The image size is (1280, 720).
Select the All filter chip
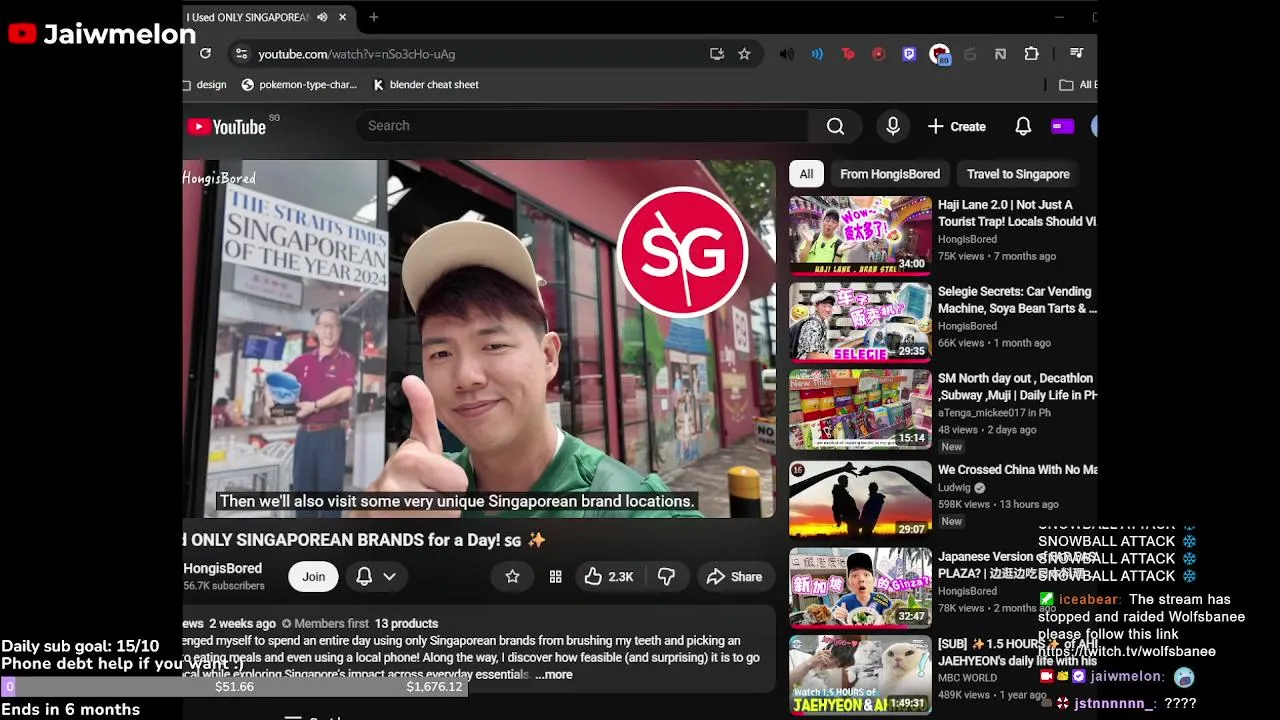806,174
